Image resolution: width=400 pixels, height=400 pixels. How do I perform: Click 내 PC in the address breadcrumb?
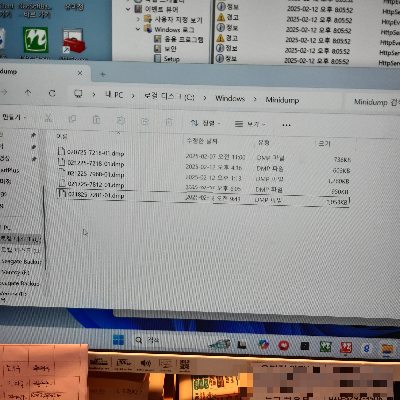[114, 95]
